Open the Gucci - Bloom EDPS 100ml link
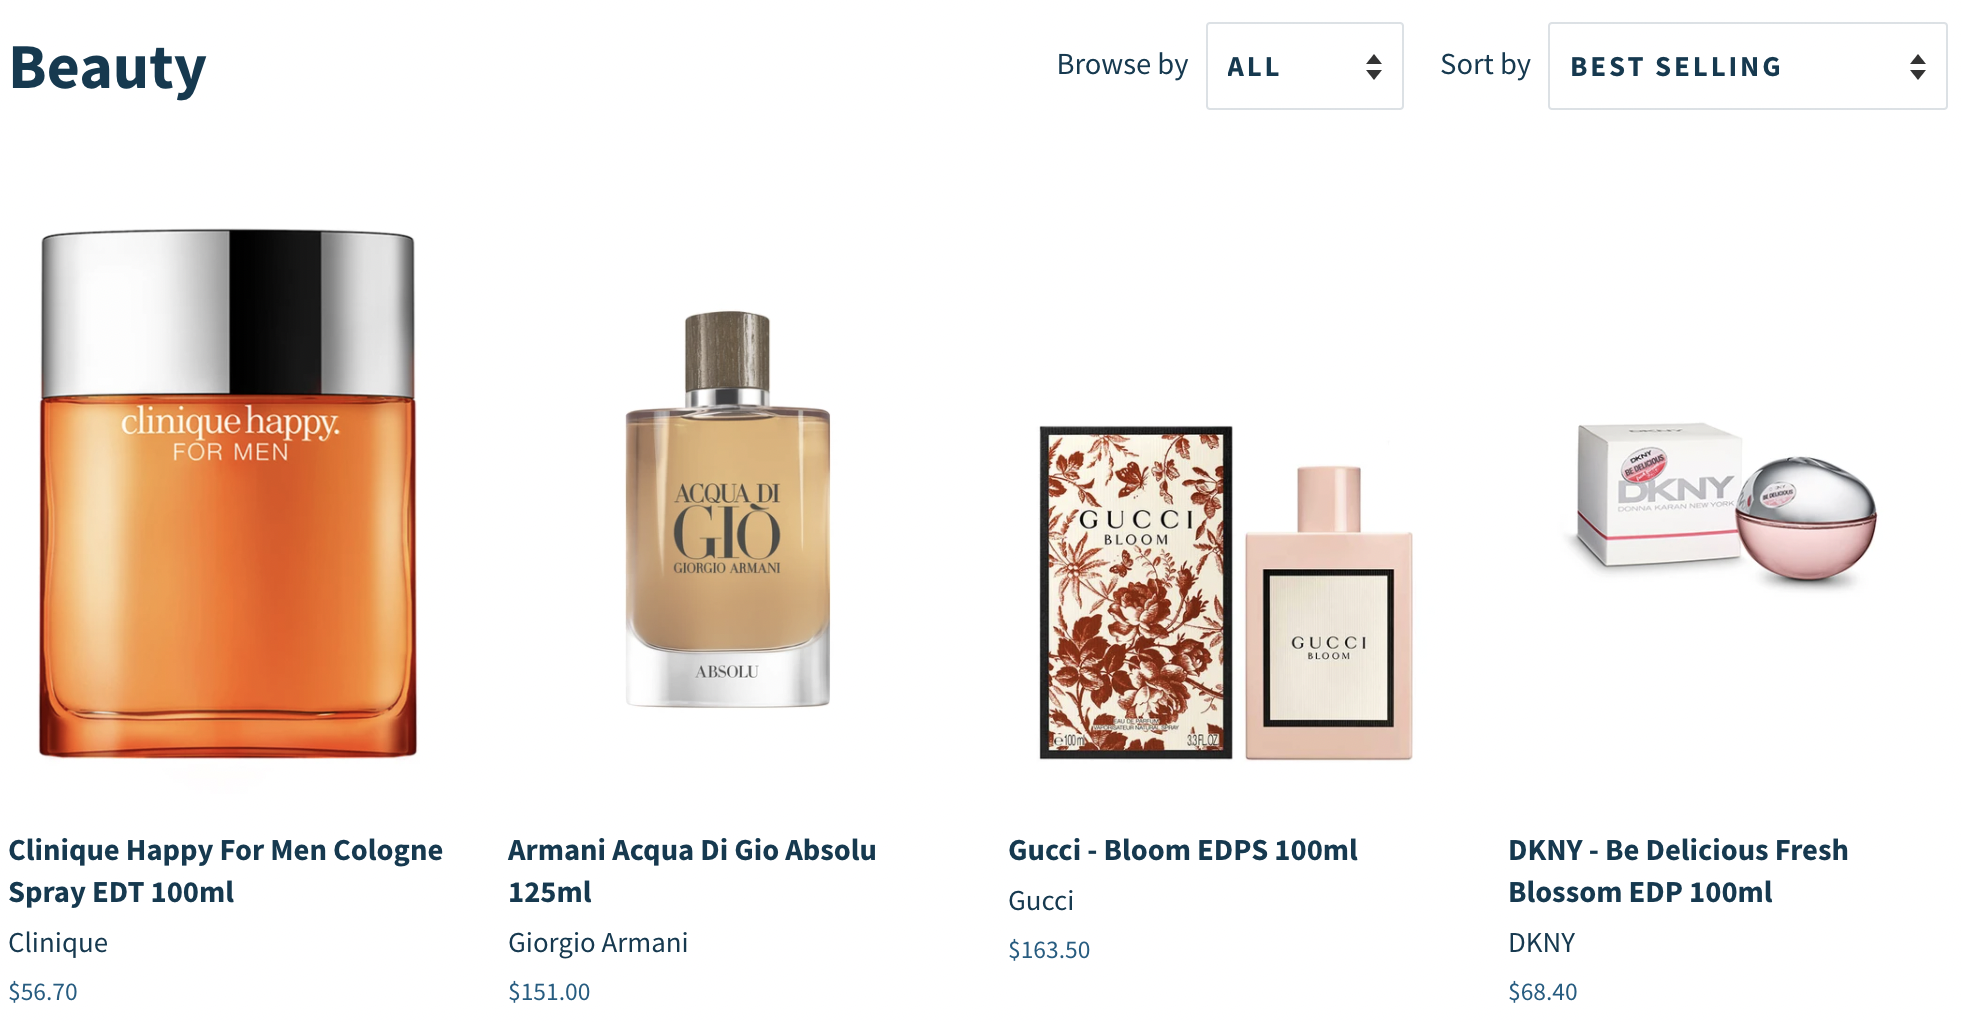 click(1183, 850)
